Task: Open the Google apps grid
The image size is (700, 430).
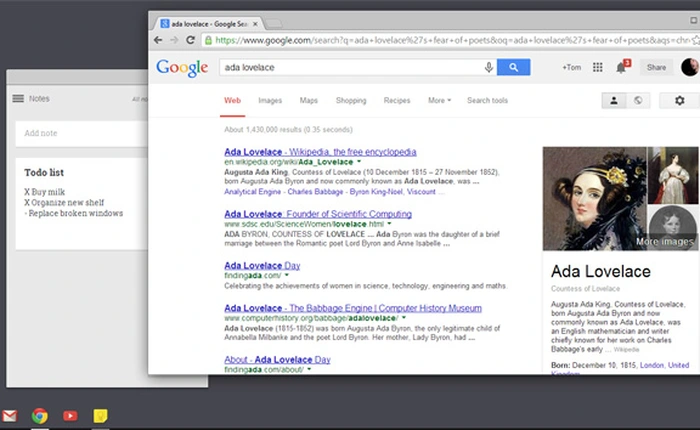Action: pos(598,67)
